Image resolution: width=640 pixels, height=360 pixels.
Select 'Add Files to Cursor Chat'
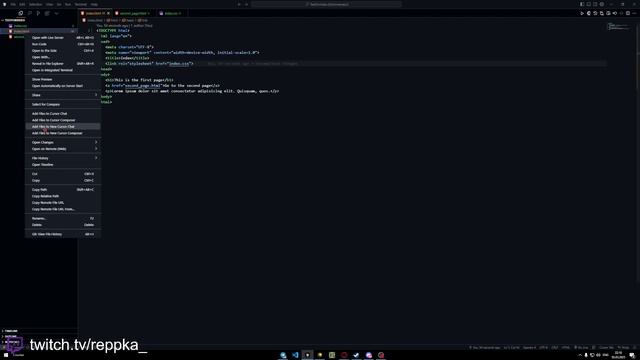(63, 113)
